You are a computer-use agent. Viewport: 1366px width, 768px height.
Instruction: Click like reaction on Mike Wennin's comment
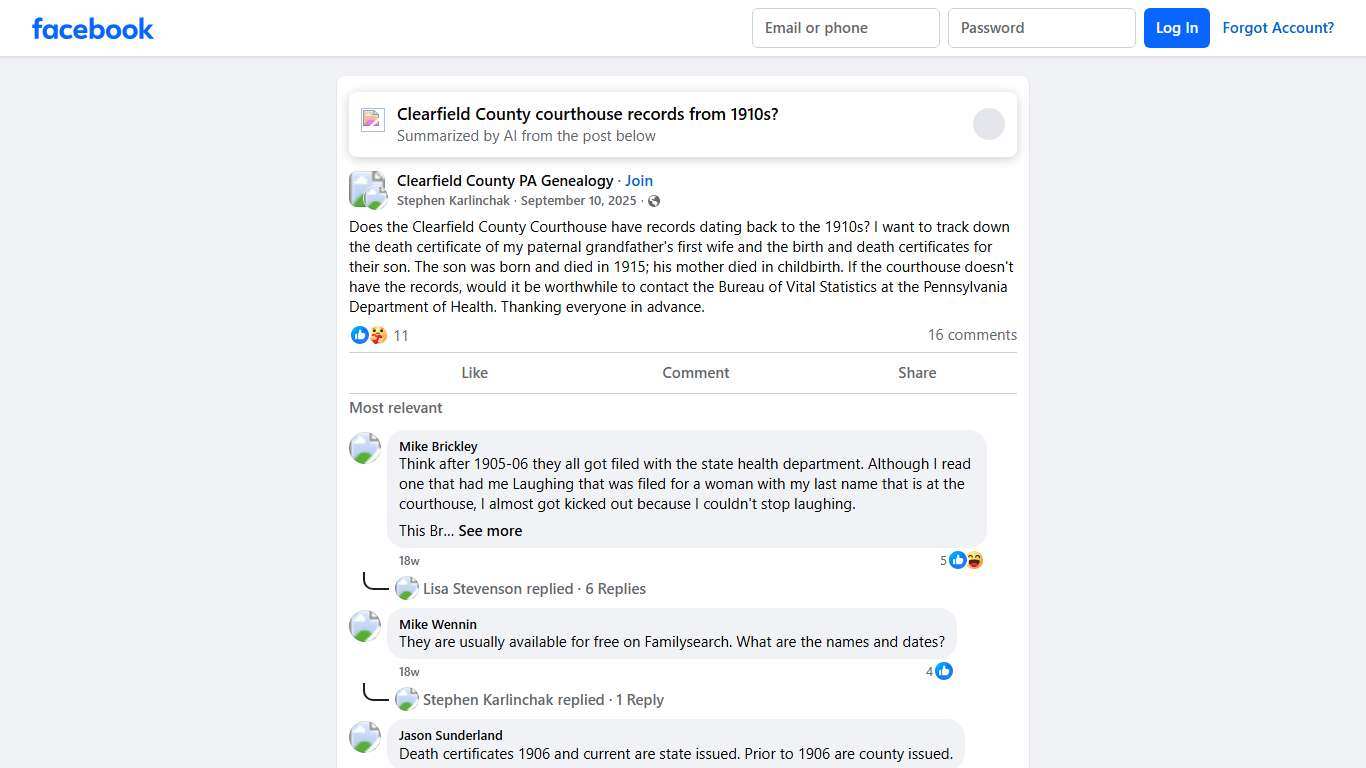pos(943,671)
